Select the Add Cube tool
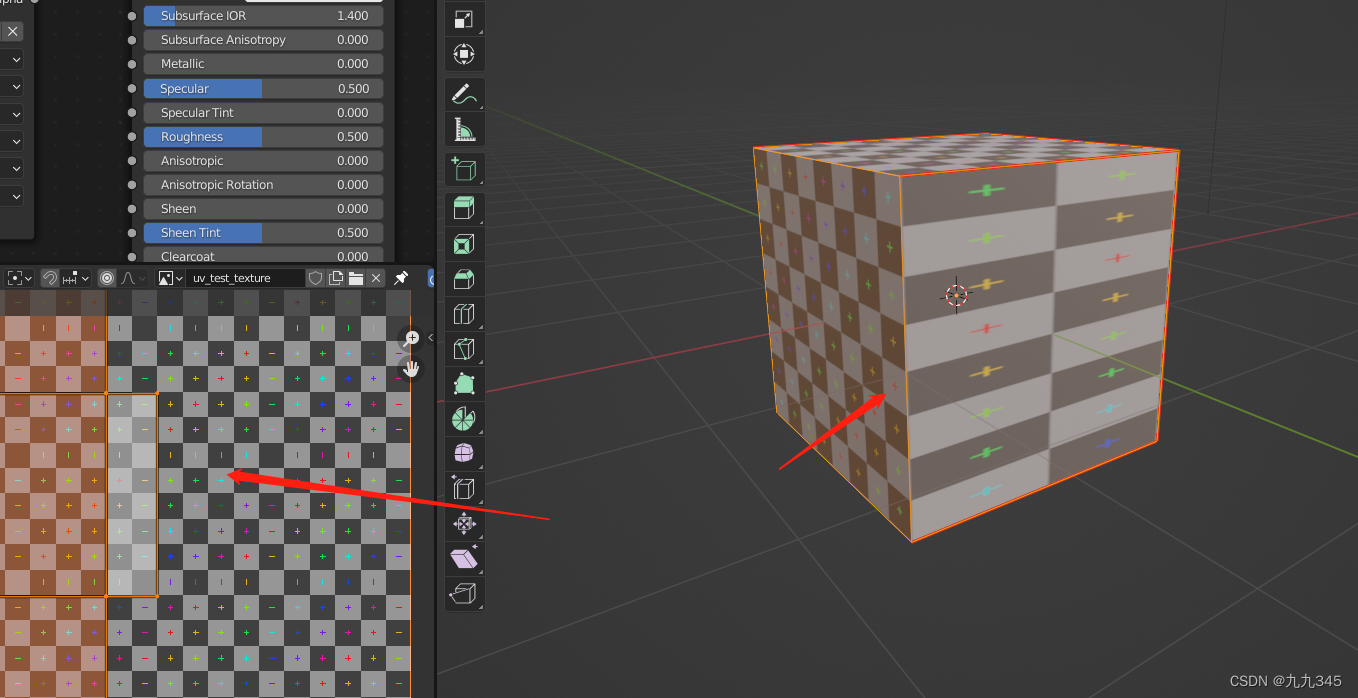The width and height of the screenshot is (1358, 698). click(464, 170)
